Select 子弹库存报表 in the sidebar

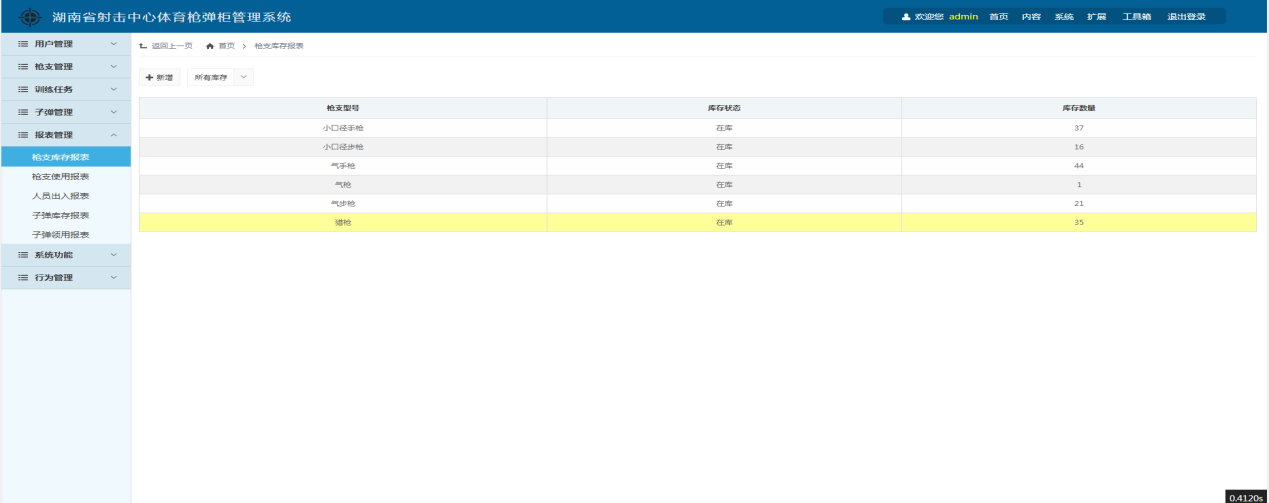[x=60, y=215]
